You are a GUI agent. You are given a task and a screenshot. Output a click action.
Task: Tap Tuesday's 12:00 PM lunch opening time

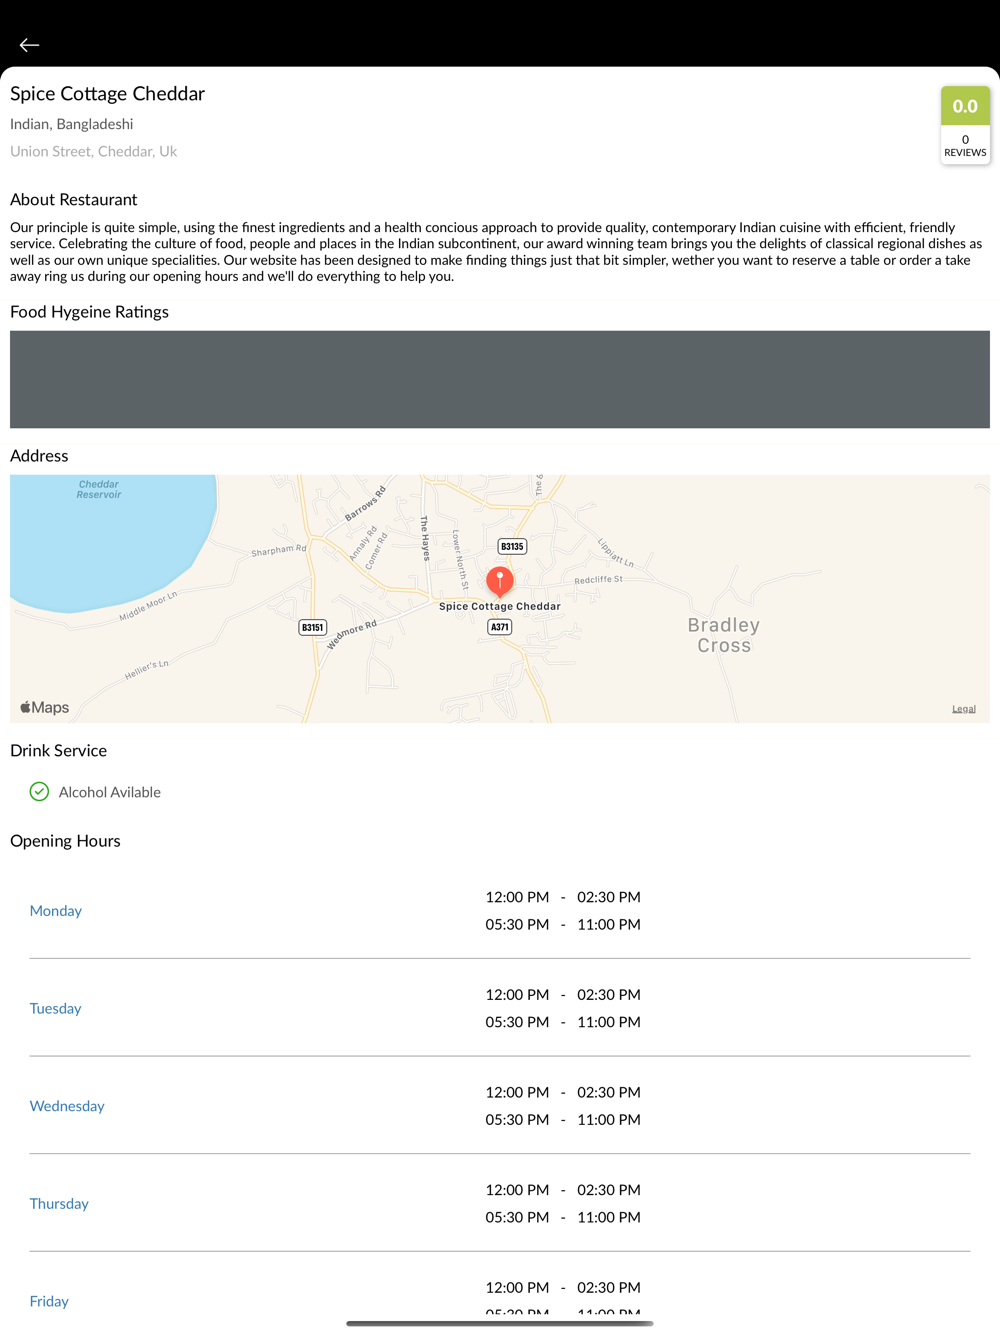pos(517,995)
